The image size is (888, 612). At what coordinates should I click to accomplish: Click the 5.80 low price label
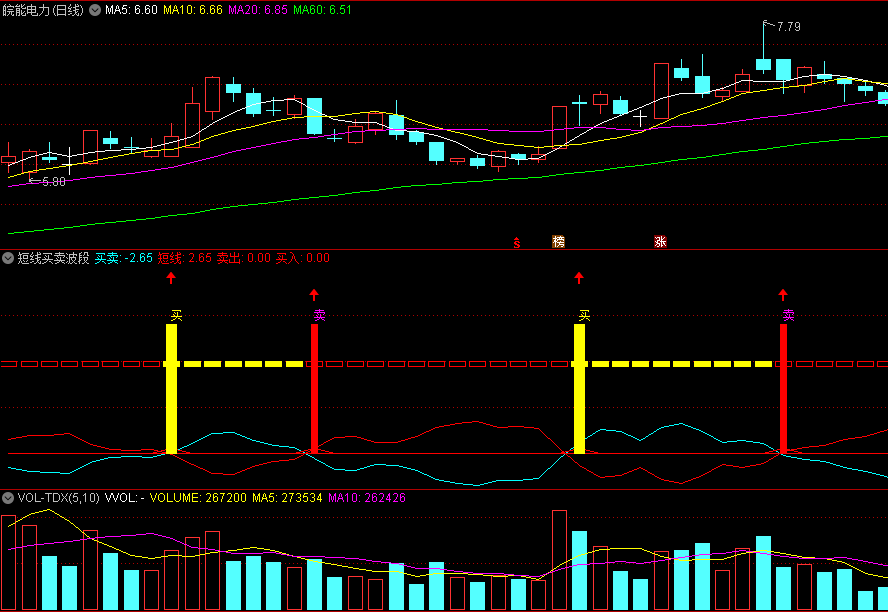pyautogui.click(x=54, y=182)
